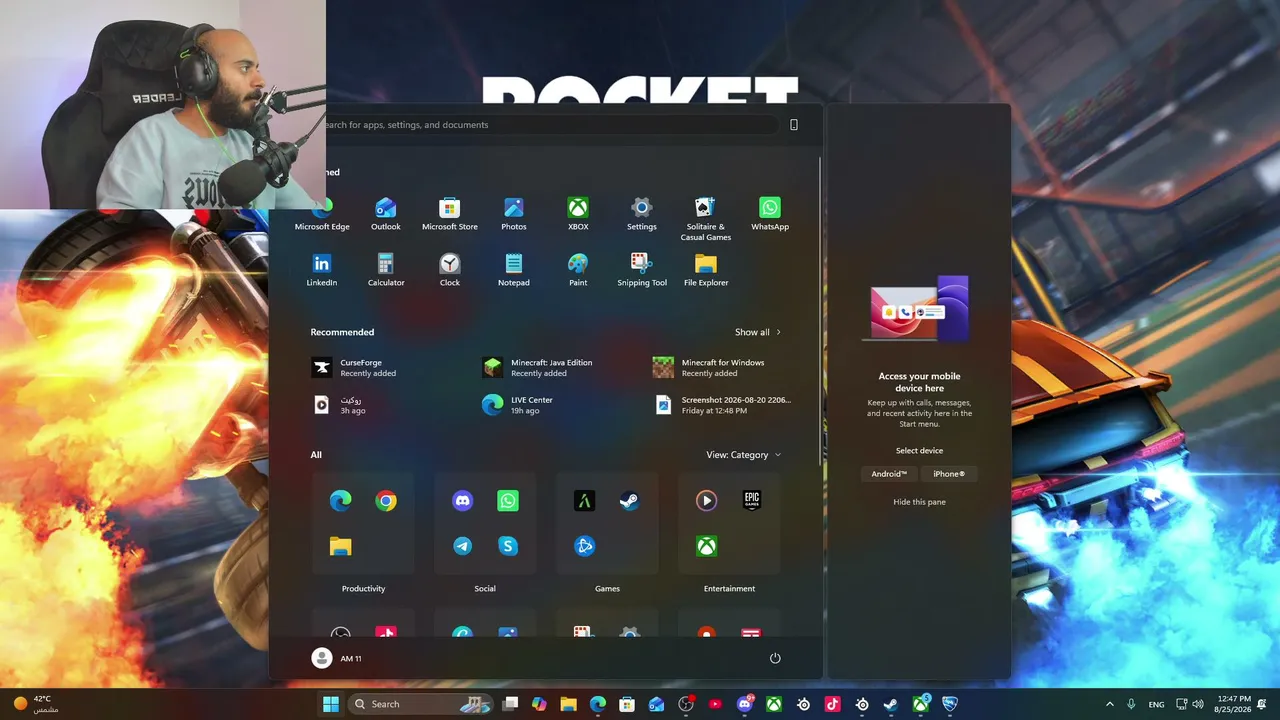This screenshot has height=720, width=1280.
Task: Open Telegram in the Social folder
Action: pyautogui.click(x=462, y=546)
